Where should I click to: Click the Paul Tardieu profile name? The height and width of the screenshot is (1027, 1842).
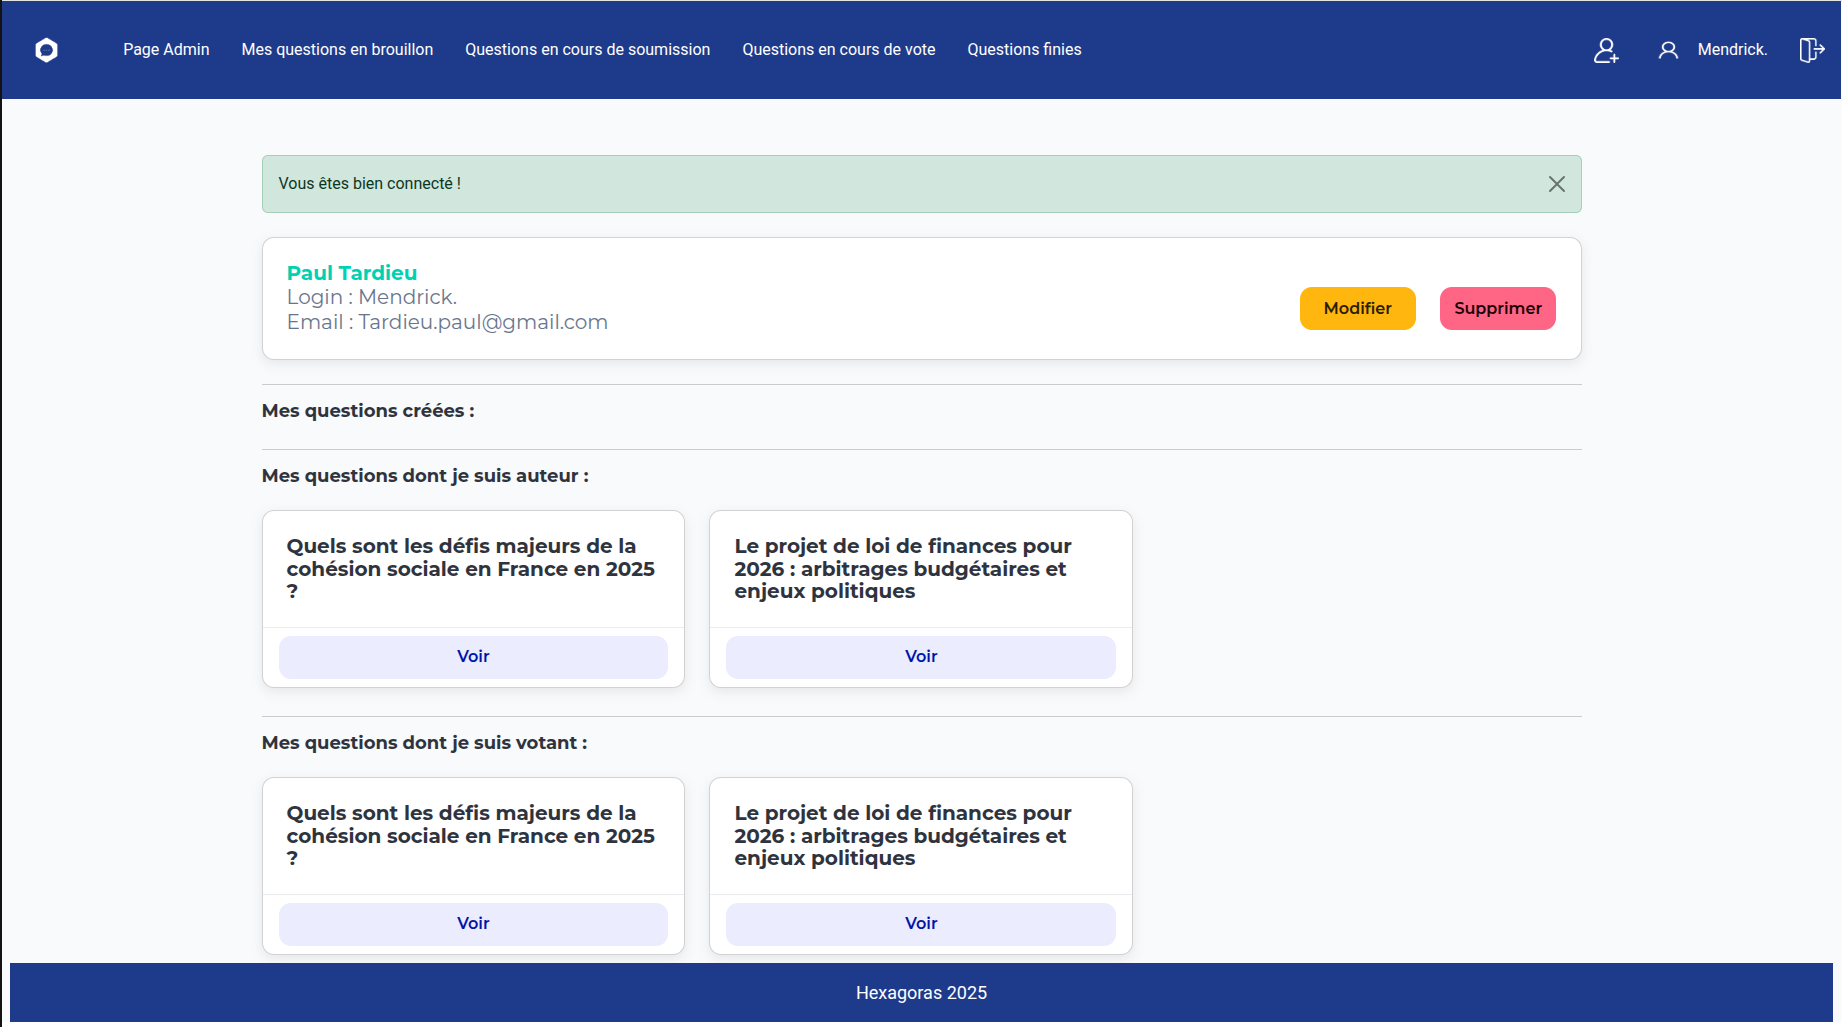coord(352,272)
